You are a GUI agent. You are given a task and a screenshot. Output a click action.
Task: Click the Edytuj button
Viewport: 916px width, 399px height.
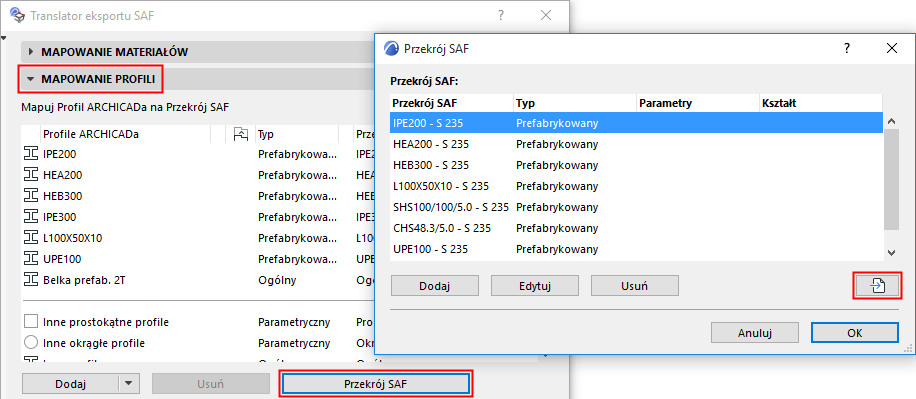535,286
